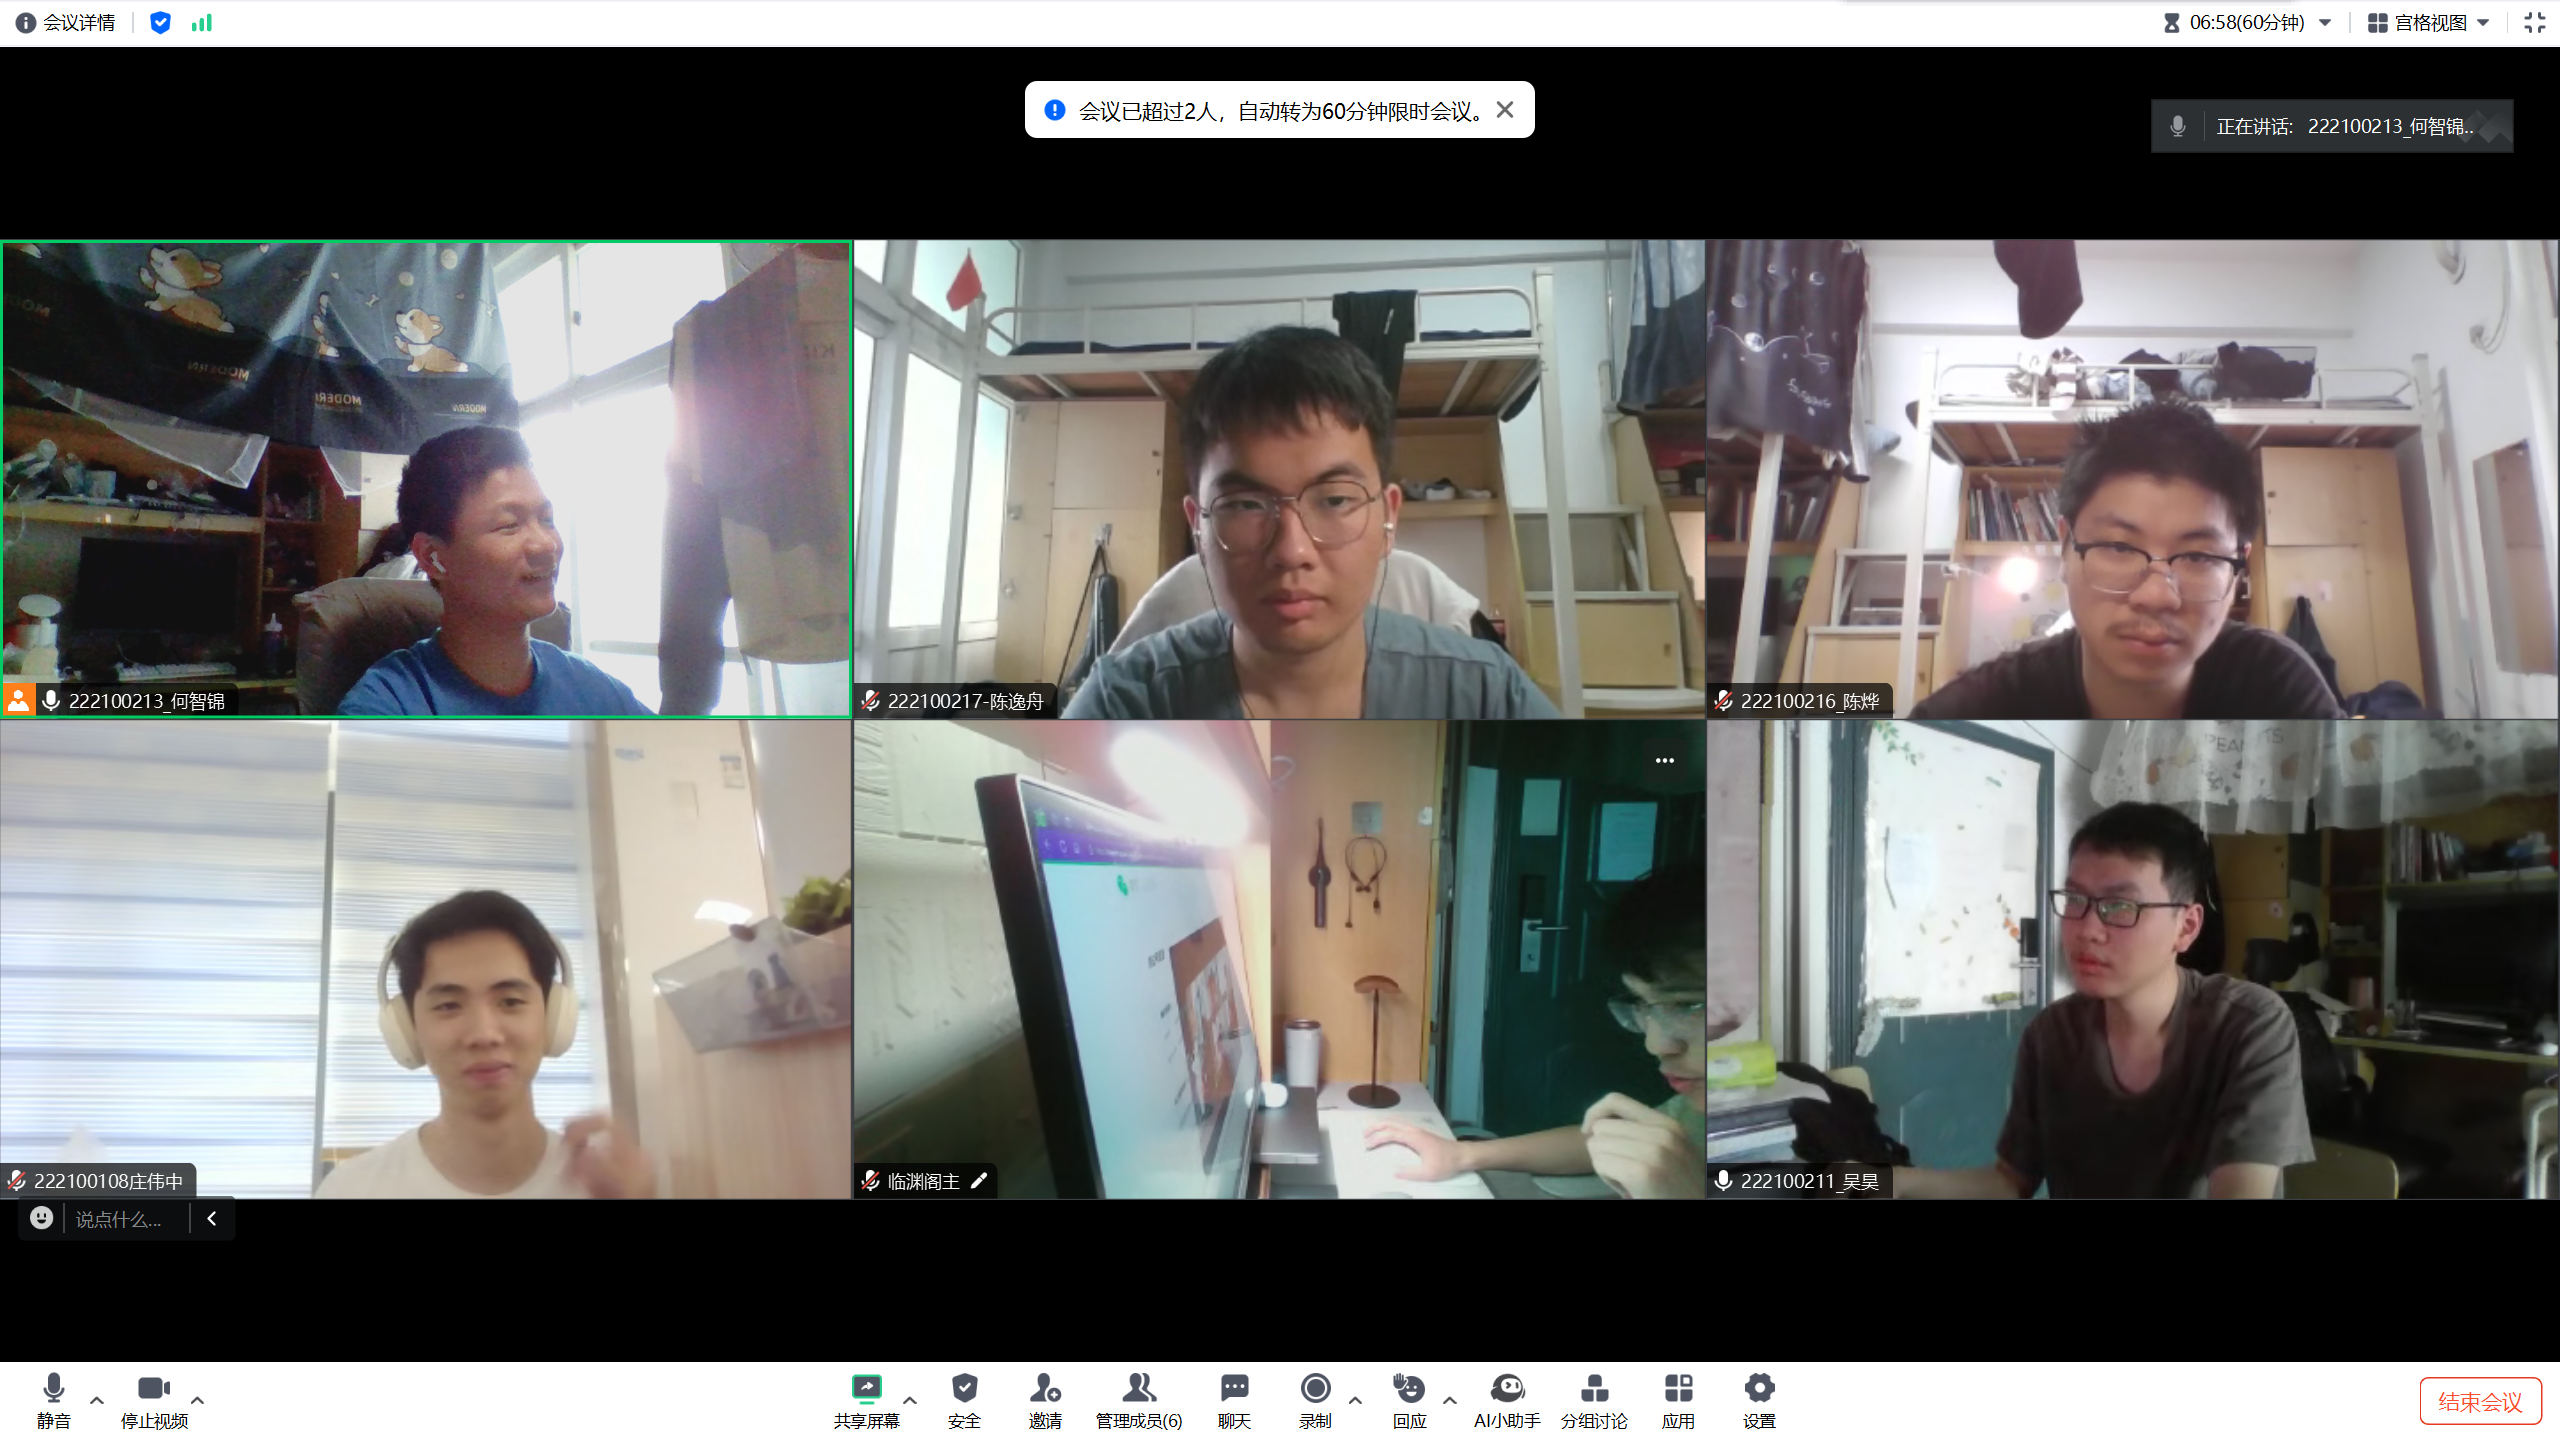Open the 宫格视图 layout dropdown

(x=2429, y=22)
